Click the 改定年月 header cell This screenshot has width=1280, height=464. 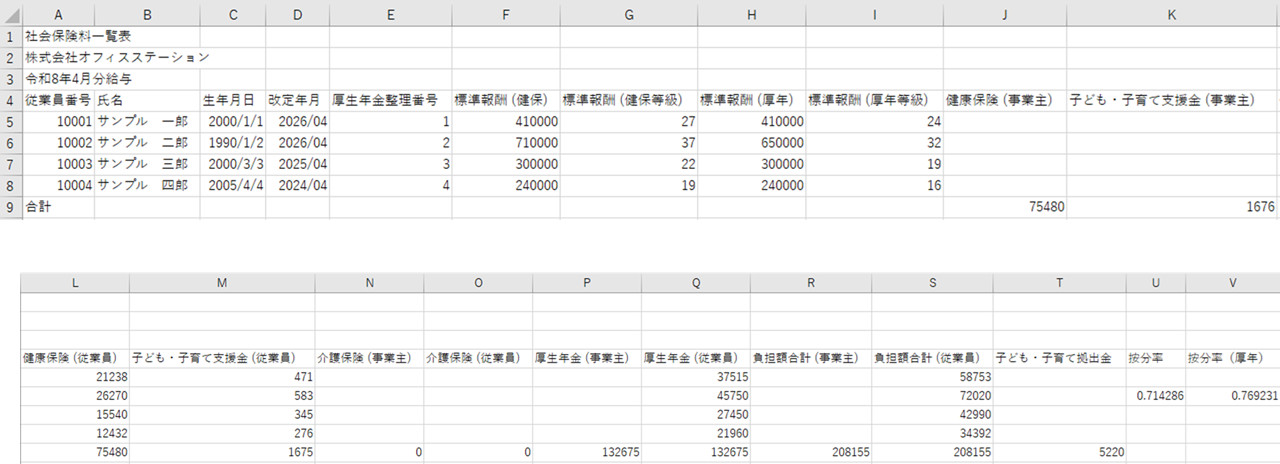[297, 100]
